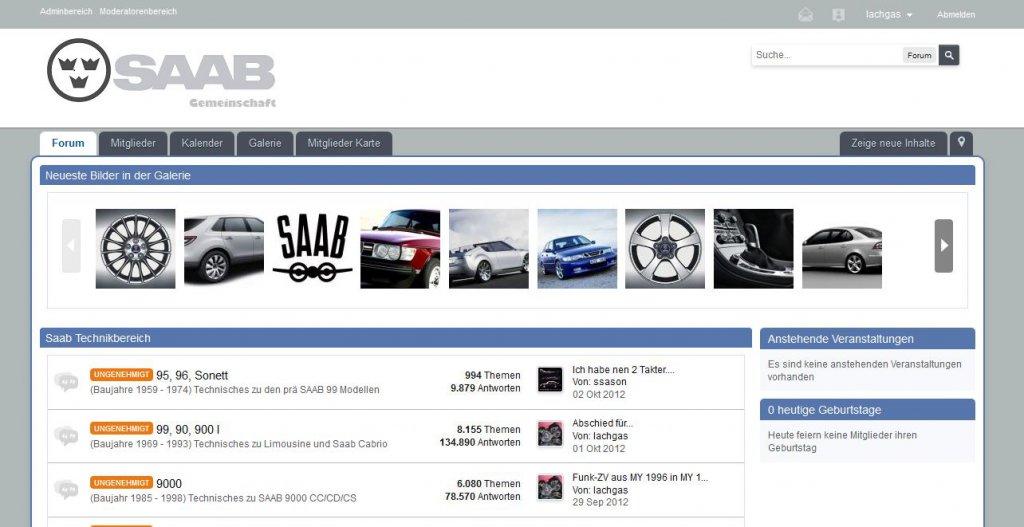The image size is (1024, 527).
Task: Click UNGENEHMIGT badge on 99, 90, 900 I
Action: tap(121, 428)
